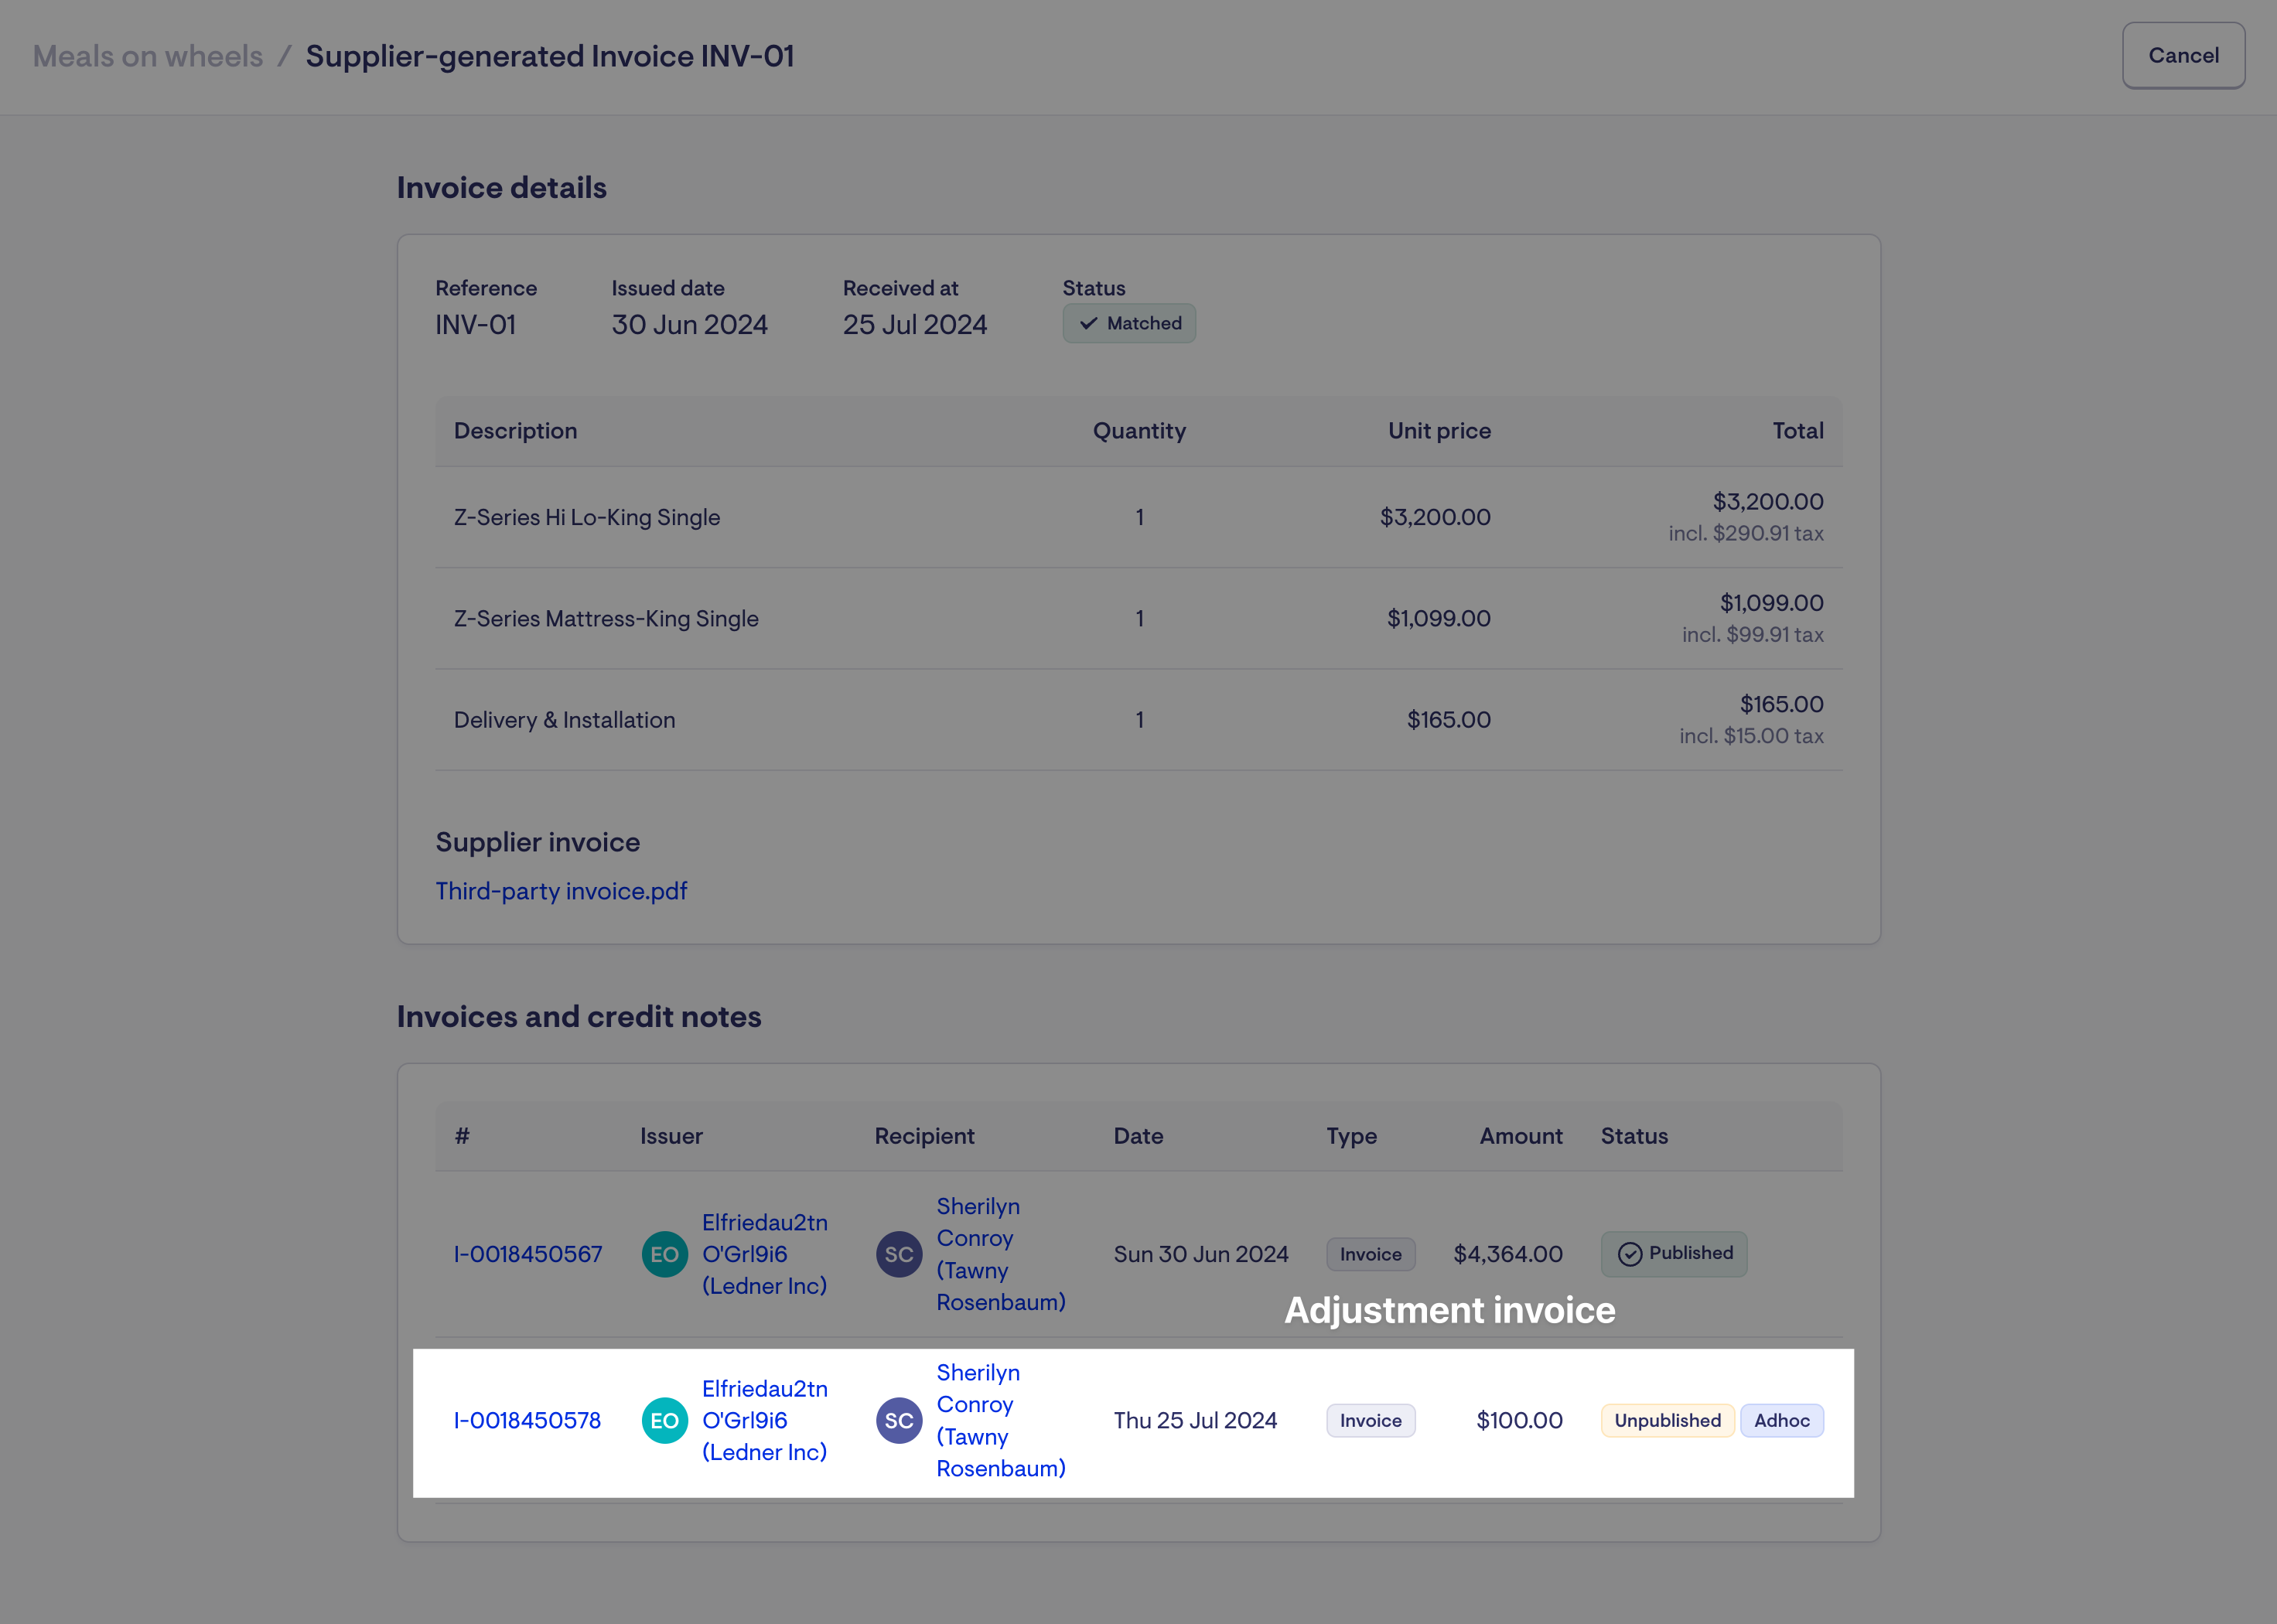Click the Invoice type badge for $100.00 row
Screen dimensions: 2277x1624
(1370, 1420)
